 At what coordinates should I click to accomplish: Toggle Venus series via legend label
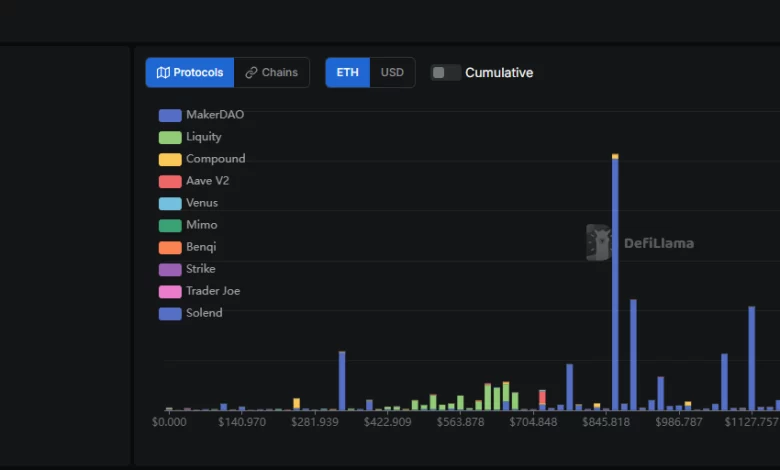click(202, 203)
